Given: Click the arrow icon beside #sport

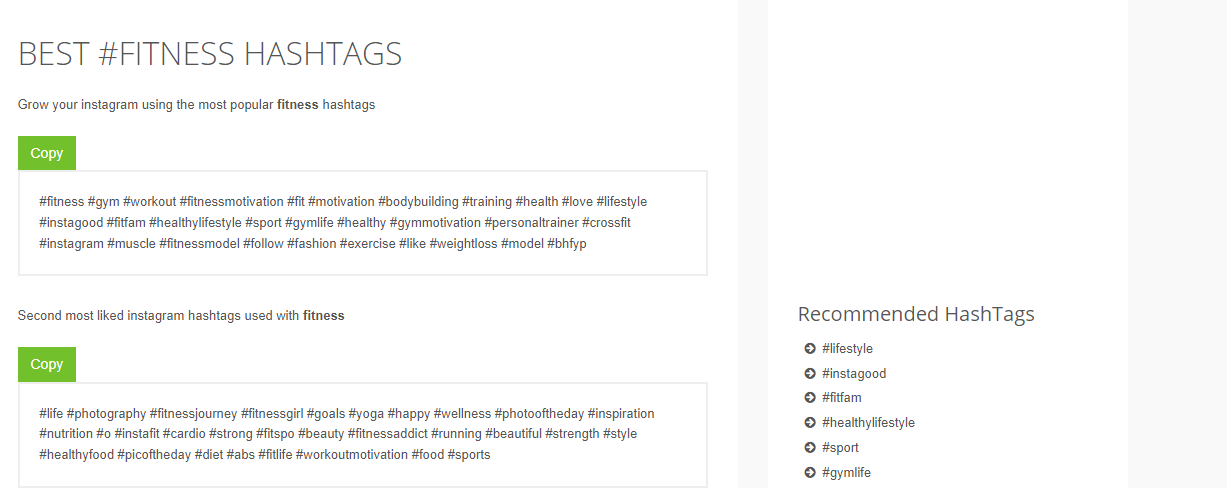Looking at the screenshot, I should pos(810,448).
